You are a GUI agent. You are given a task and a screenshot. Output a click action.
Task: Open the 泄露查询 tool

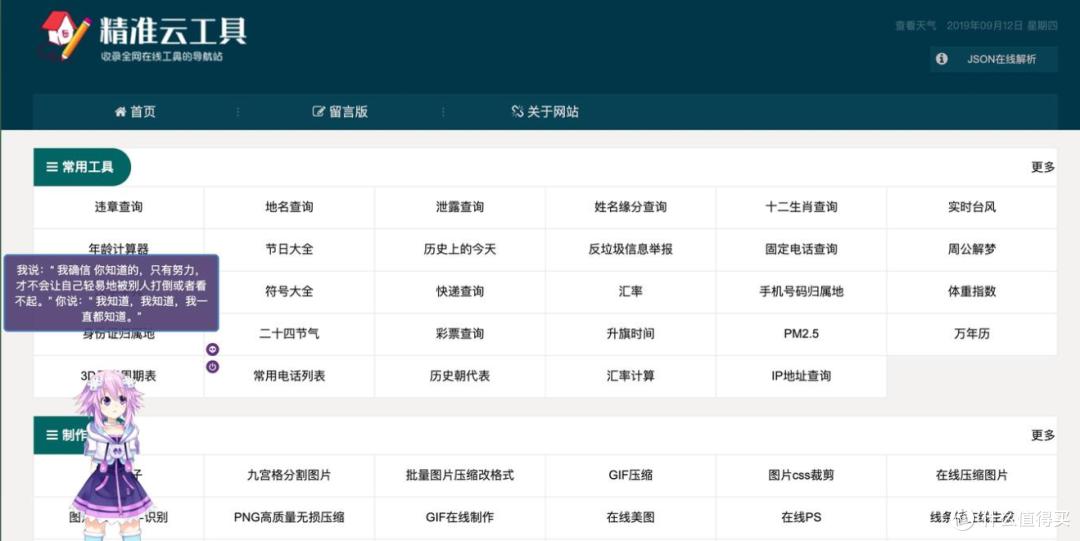(460, 207)
